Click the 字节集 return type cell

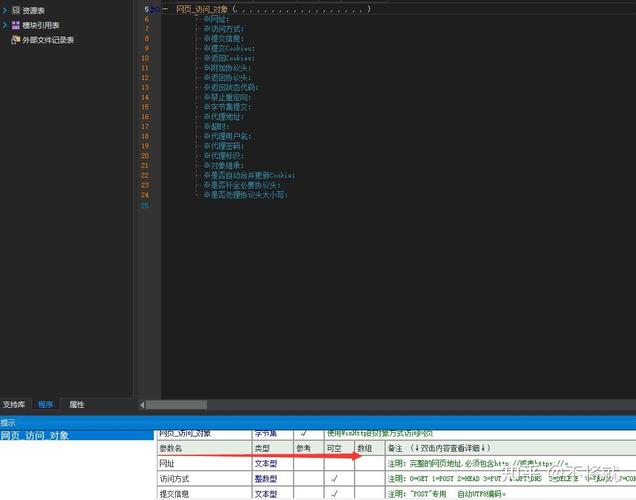click(273, 434)
